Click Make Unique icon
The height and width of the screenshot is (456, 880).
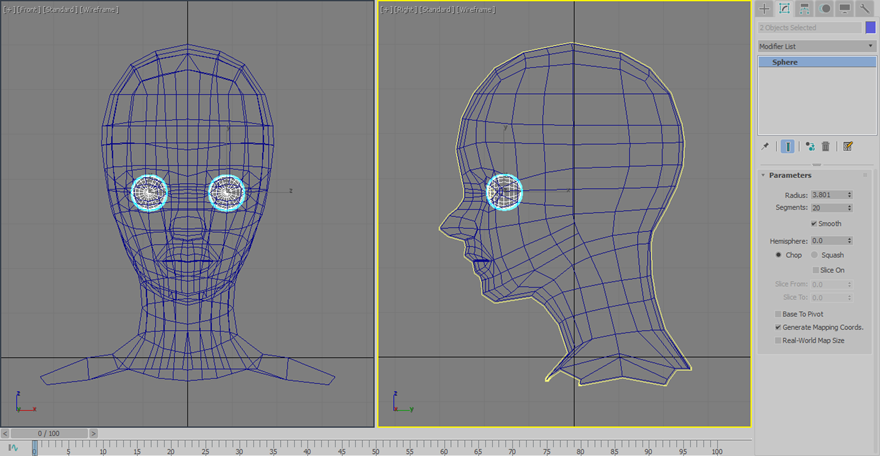(810, 146)
